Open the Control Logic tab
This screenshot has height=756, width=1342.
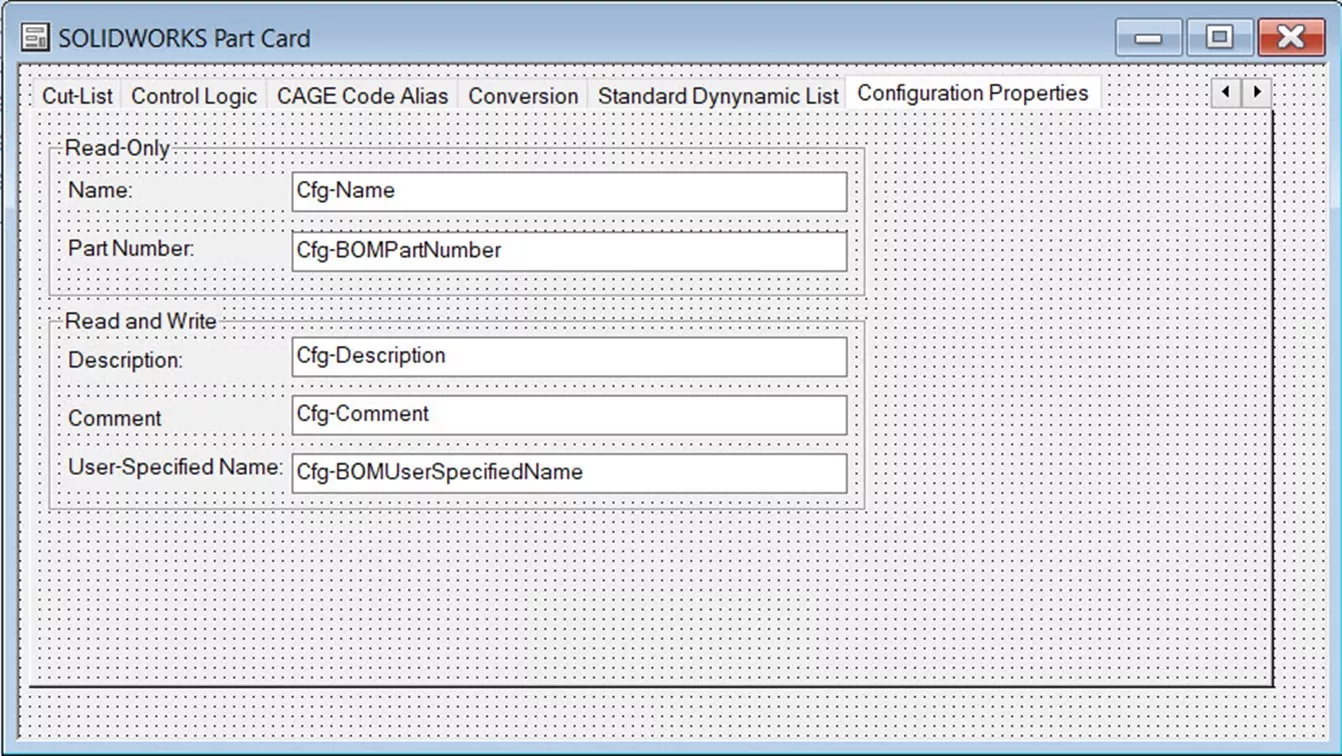(194, 96)
